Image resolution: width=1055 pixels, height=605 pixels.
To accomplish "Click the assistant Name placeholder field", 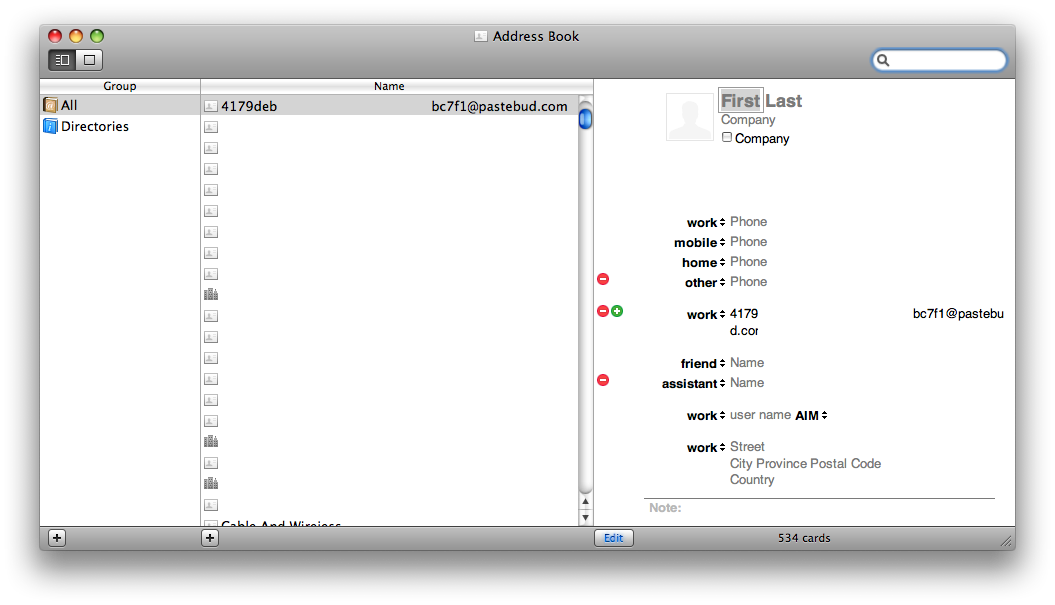I will (747, 383).
